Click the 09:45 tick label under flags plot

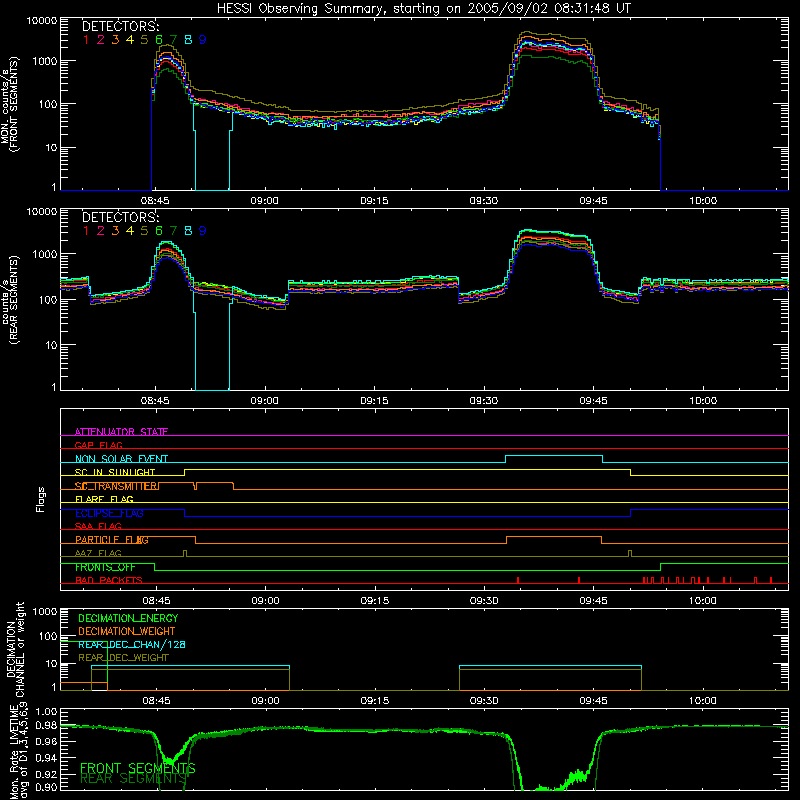click(593, 601)
